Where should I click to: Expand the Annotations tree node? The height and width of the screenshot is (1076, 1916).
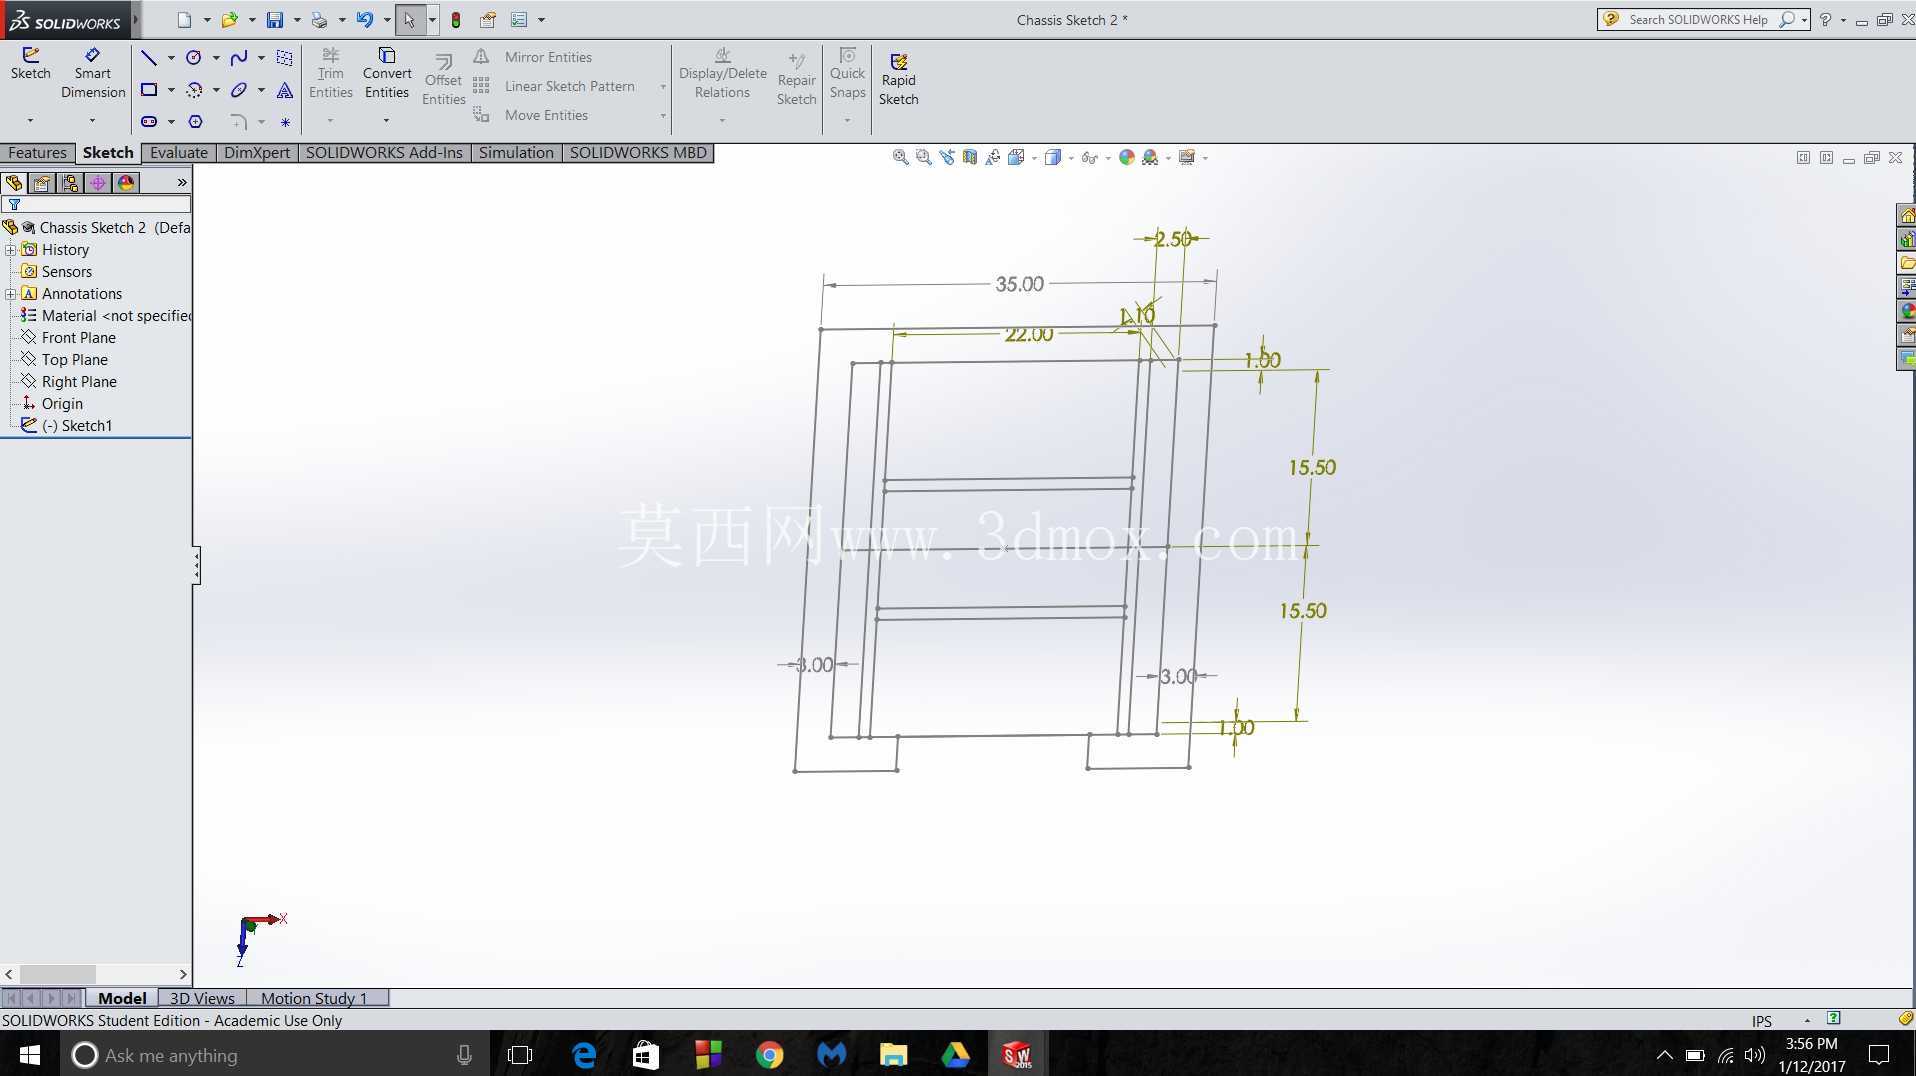(x=11, y=294)
